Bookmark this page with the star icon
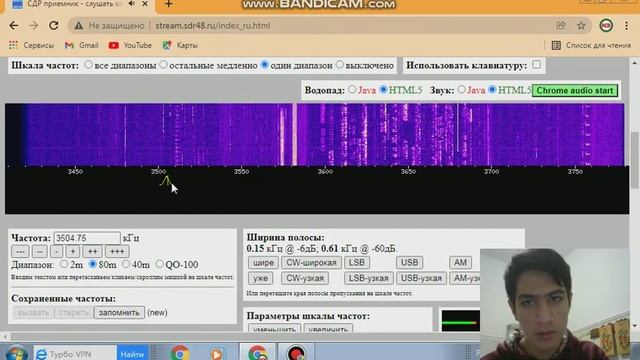The width and height of the screenshot is (640, 360). (x=581, y=26)
